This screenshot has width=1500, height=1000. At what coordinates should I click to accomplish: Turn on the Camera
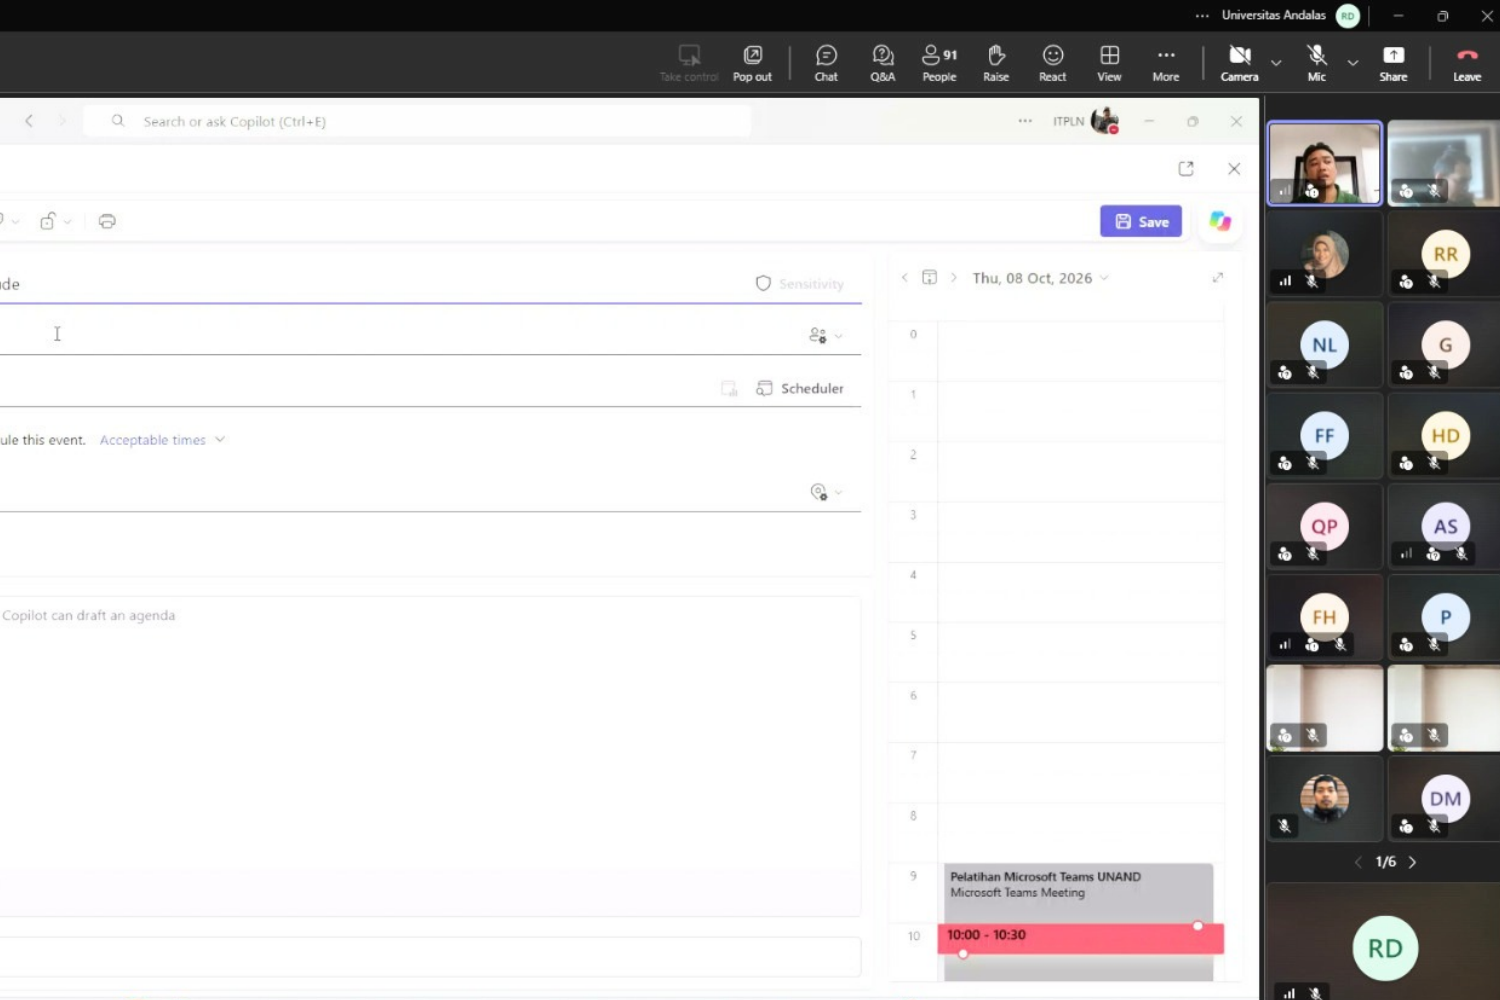(1239, 63)
